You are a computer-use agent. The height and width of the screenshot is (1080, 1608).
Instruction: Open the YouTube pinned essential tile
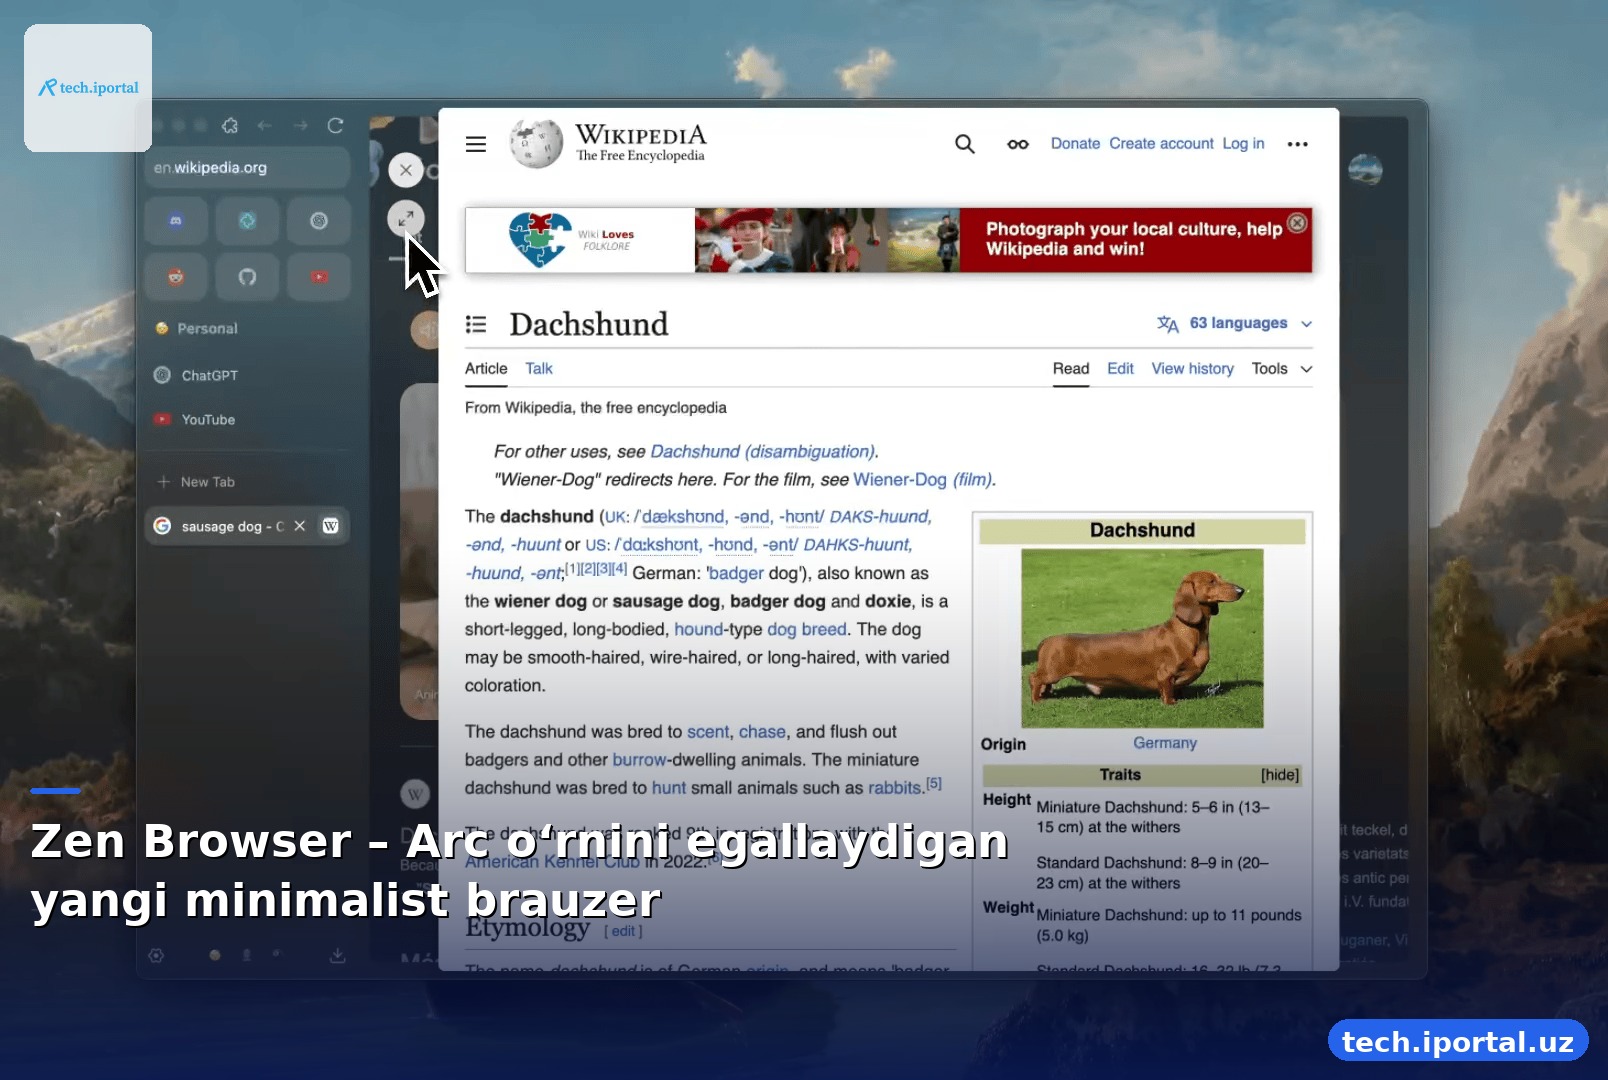coord(319,277)
